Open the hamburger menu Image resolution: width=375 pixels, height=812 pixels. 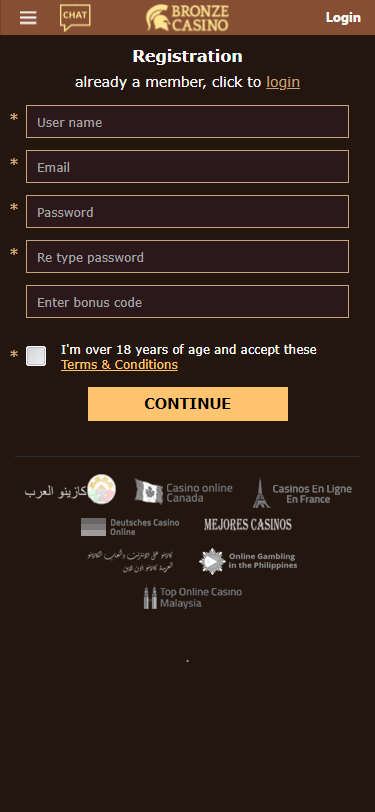(28, 18)
